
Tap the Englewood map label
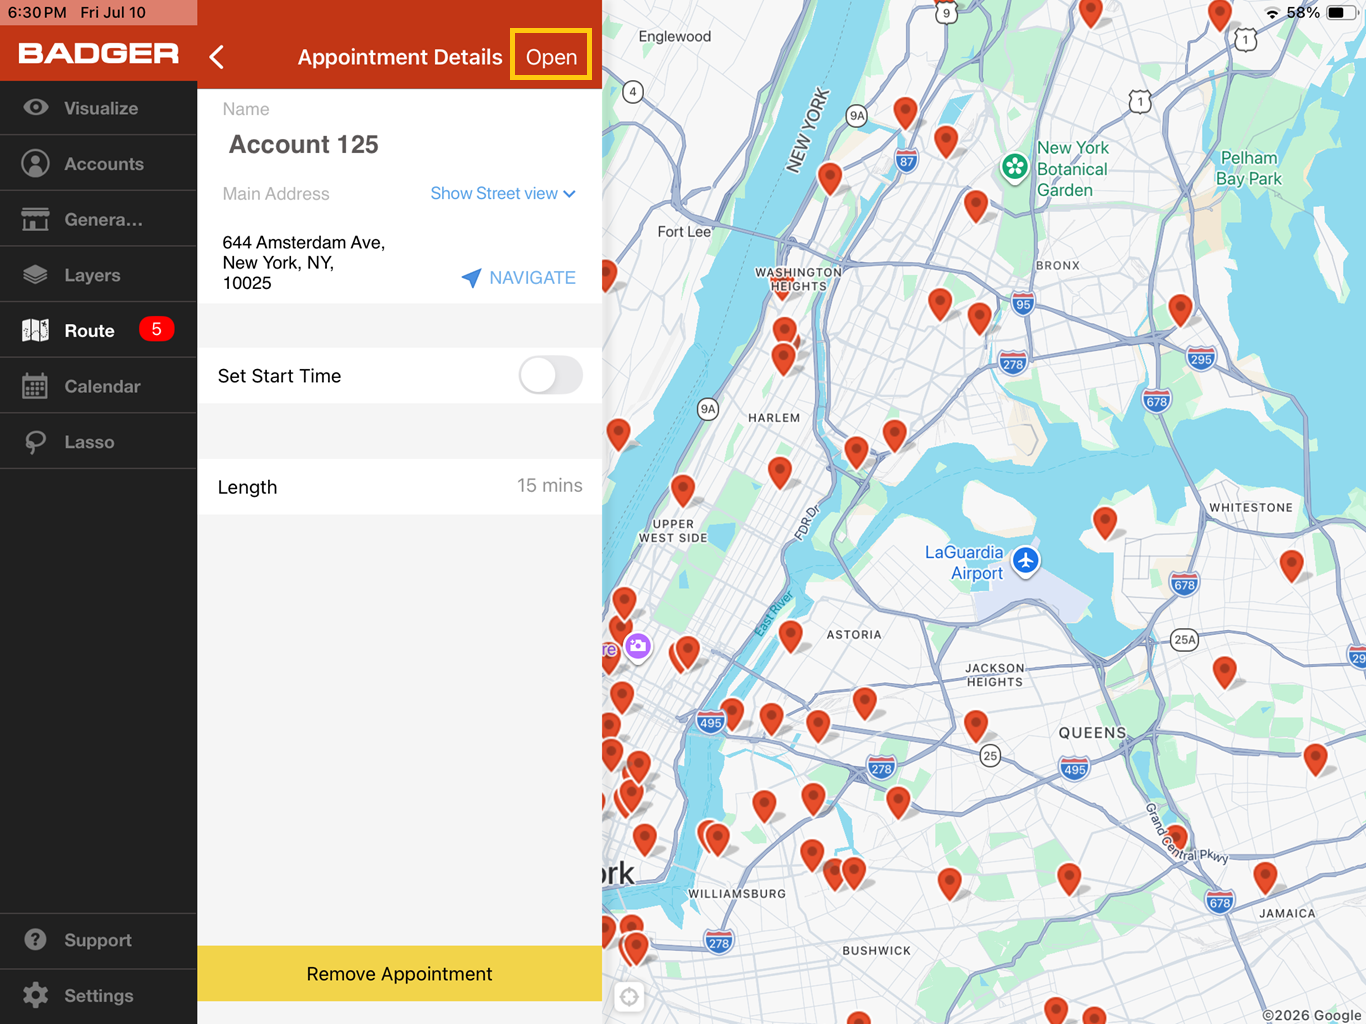click(675, 36)
